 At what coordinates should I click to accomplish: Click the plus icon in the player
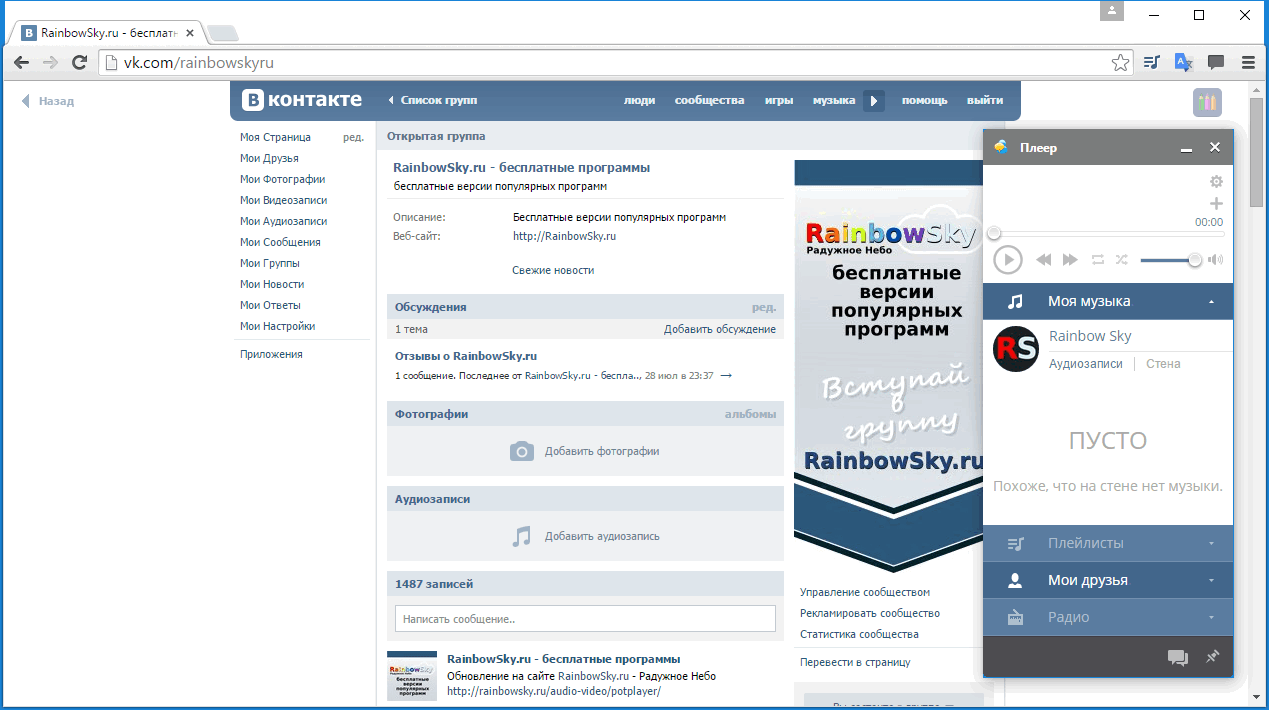(x=1216, y=204)
